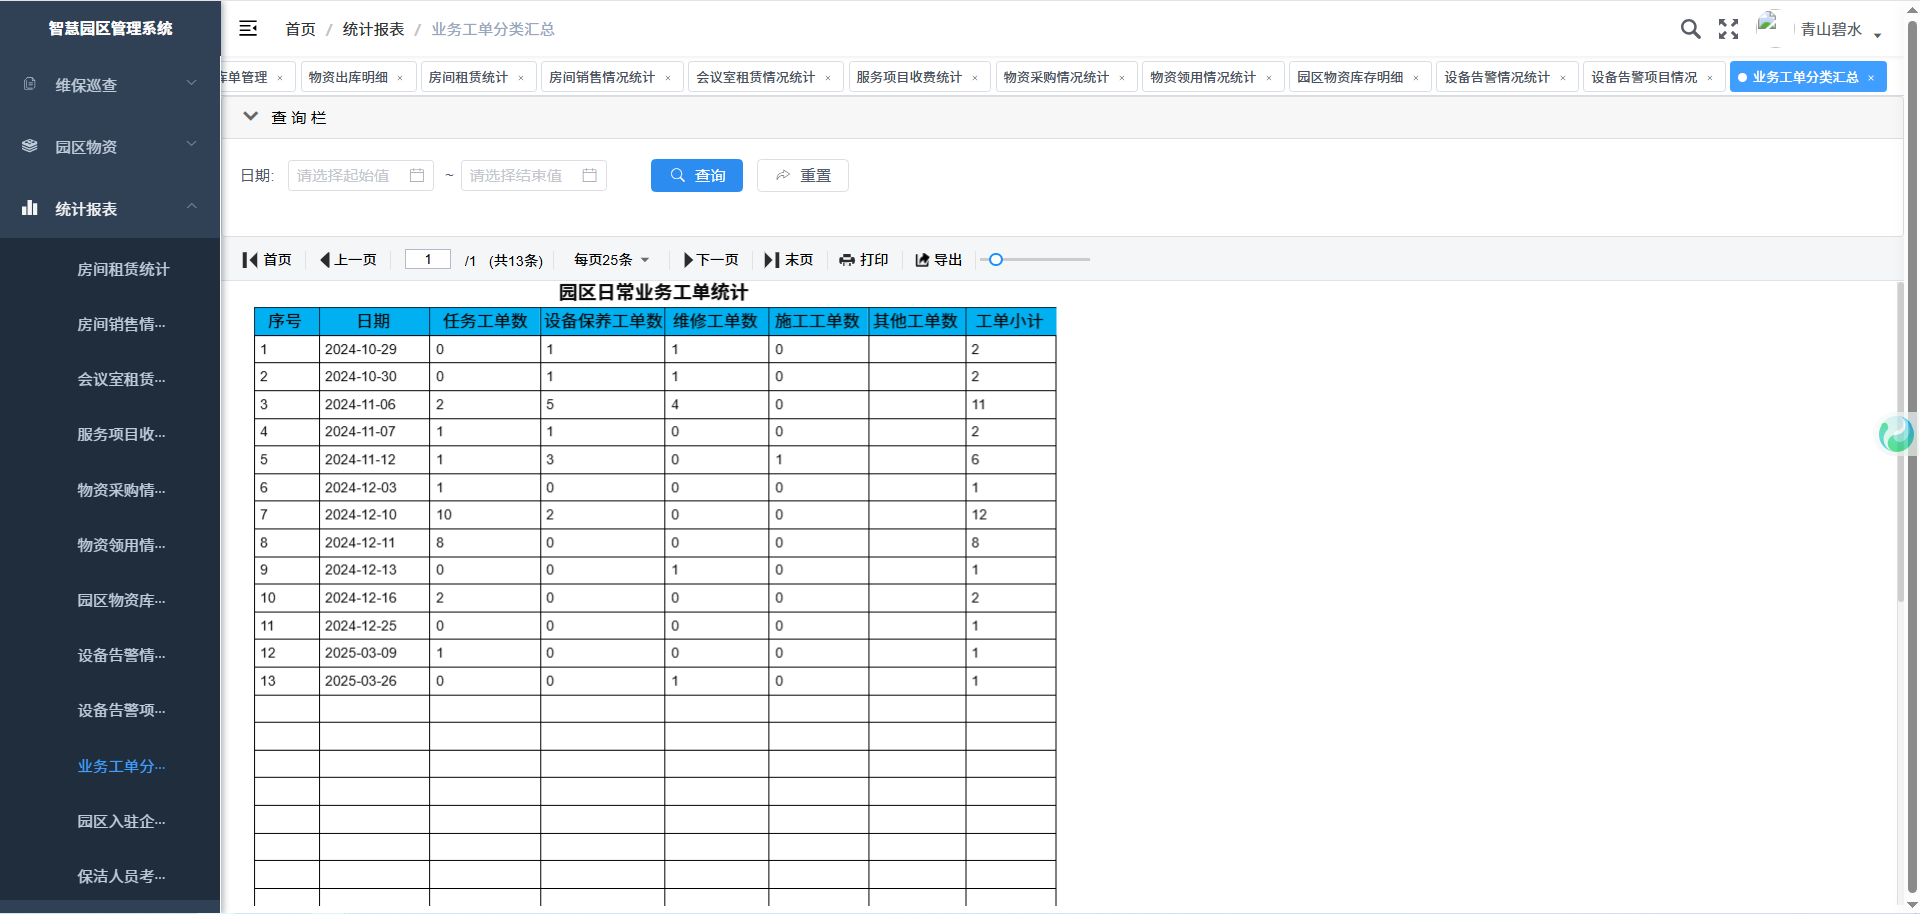Open calendar icon in start date field
This screenshot has height=914, width=1920.
click(417, 176)
